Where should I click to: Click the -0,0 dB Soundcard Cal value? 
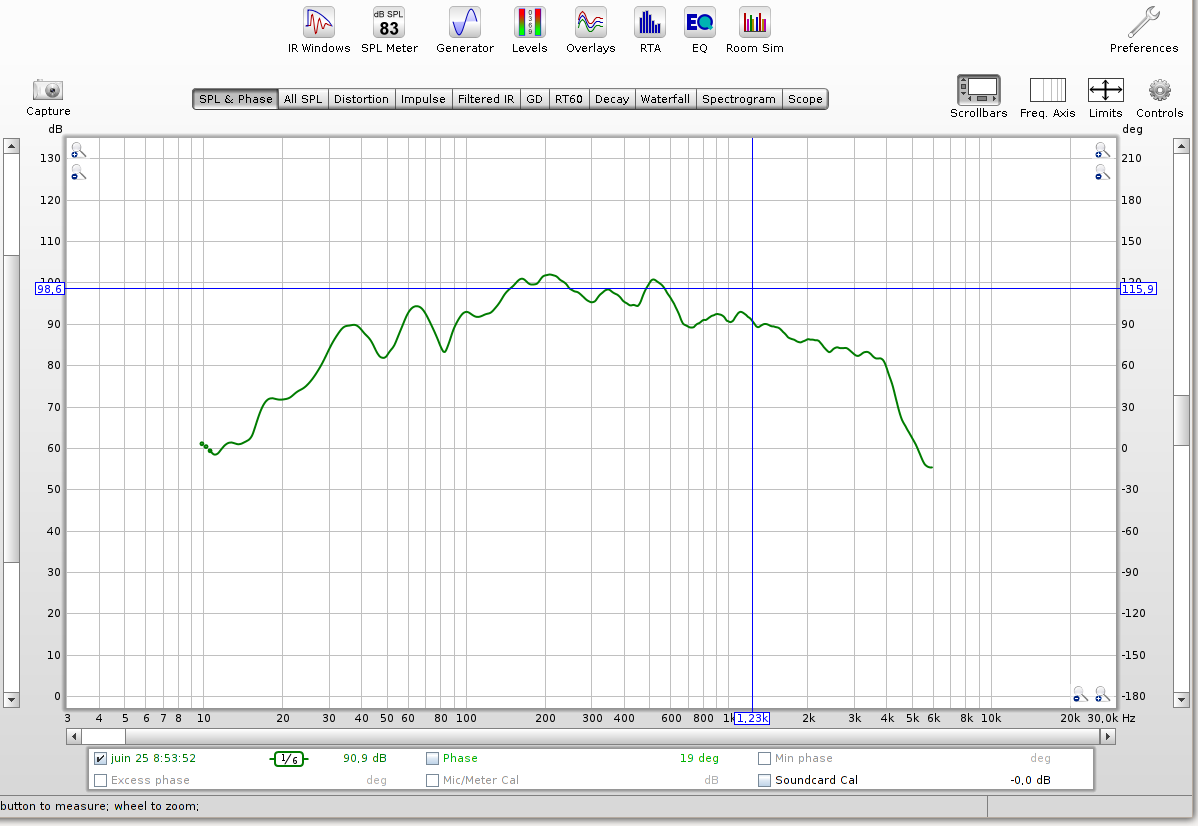[1030, 780]
